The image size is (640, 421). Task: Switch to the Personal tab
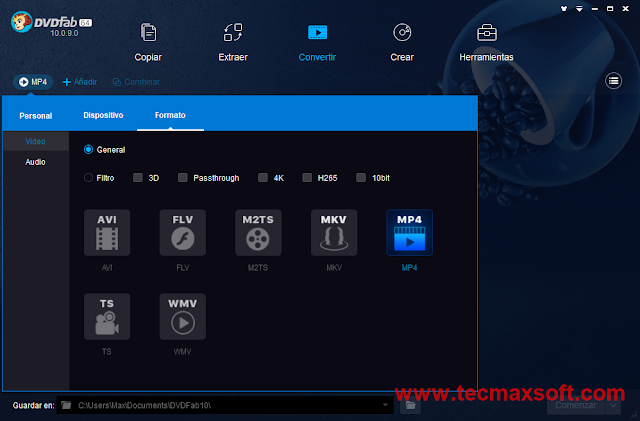pos(36,116)
